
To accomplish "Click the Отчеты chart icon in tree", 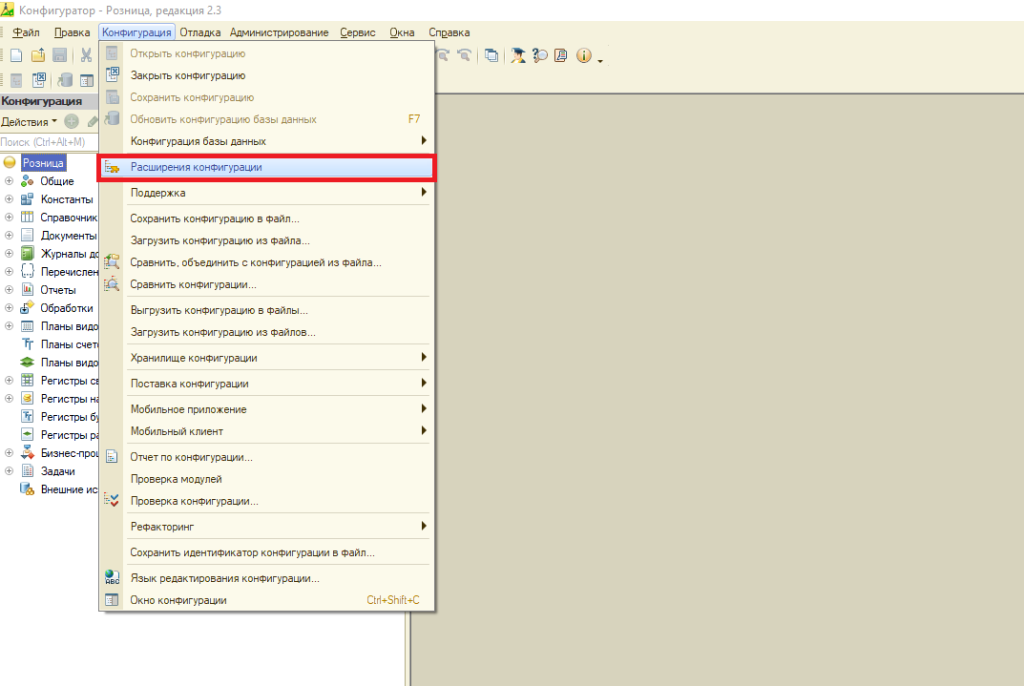I will [x=28, y=290].
